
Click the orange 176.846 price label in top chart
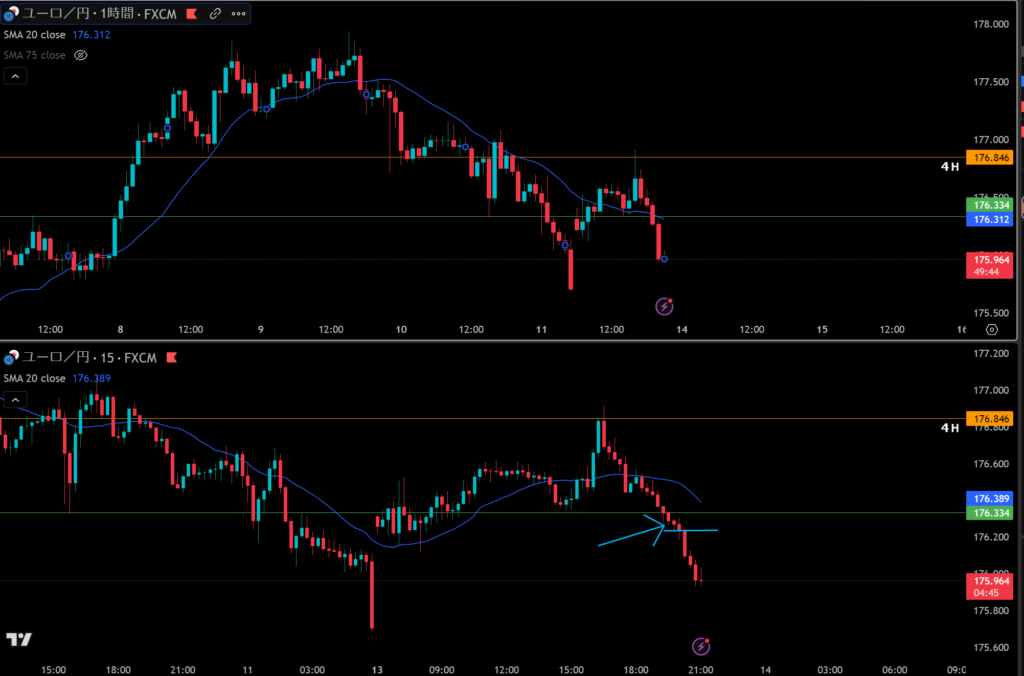click(989, 158)
